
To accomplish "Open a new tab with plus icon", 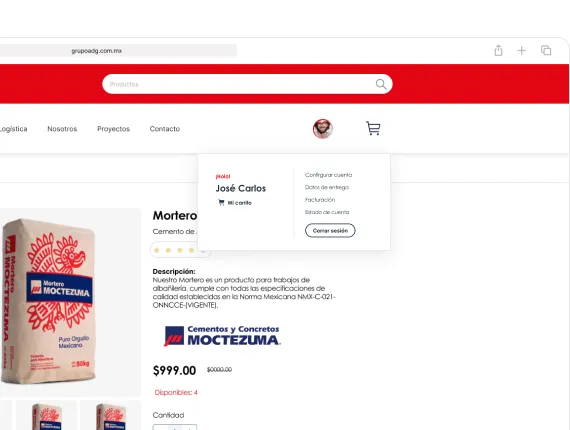I will tap(522, 51).
